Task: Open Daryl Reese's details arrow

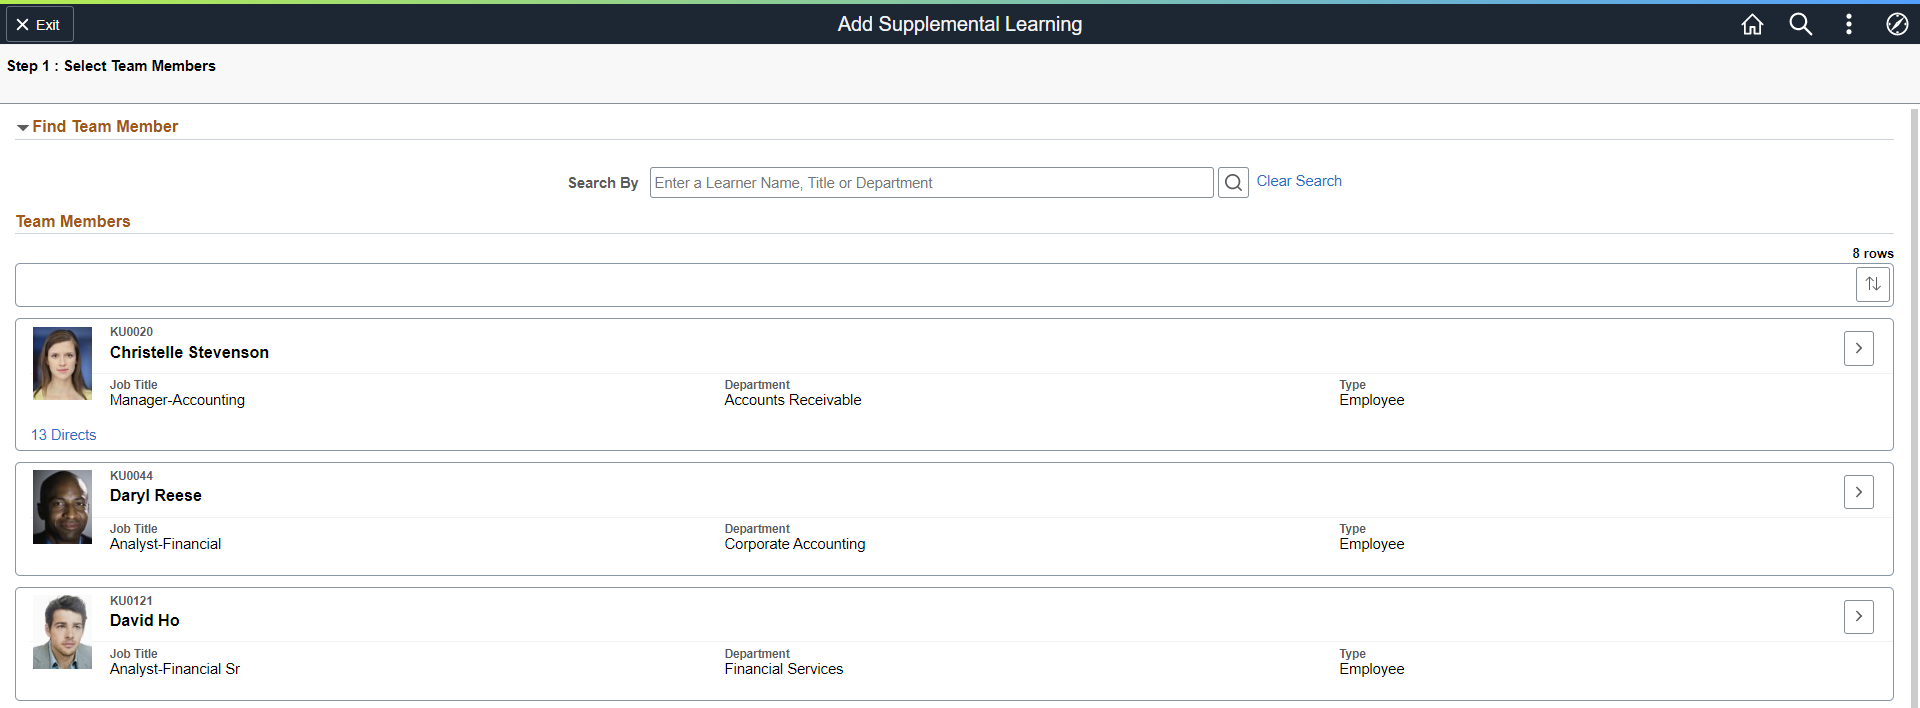Action: (x=1859, y=492)
